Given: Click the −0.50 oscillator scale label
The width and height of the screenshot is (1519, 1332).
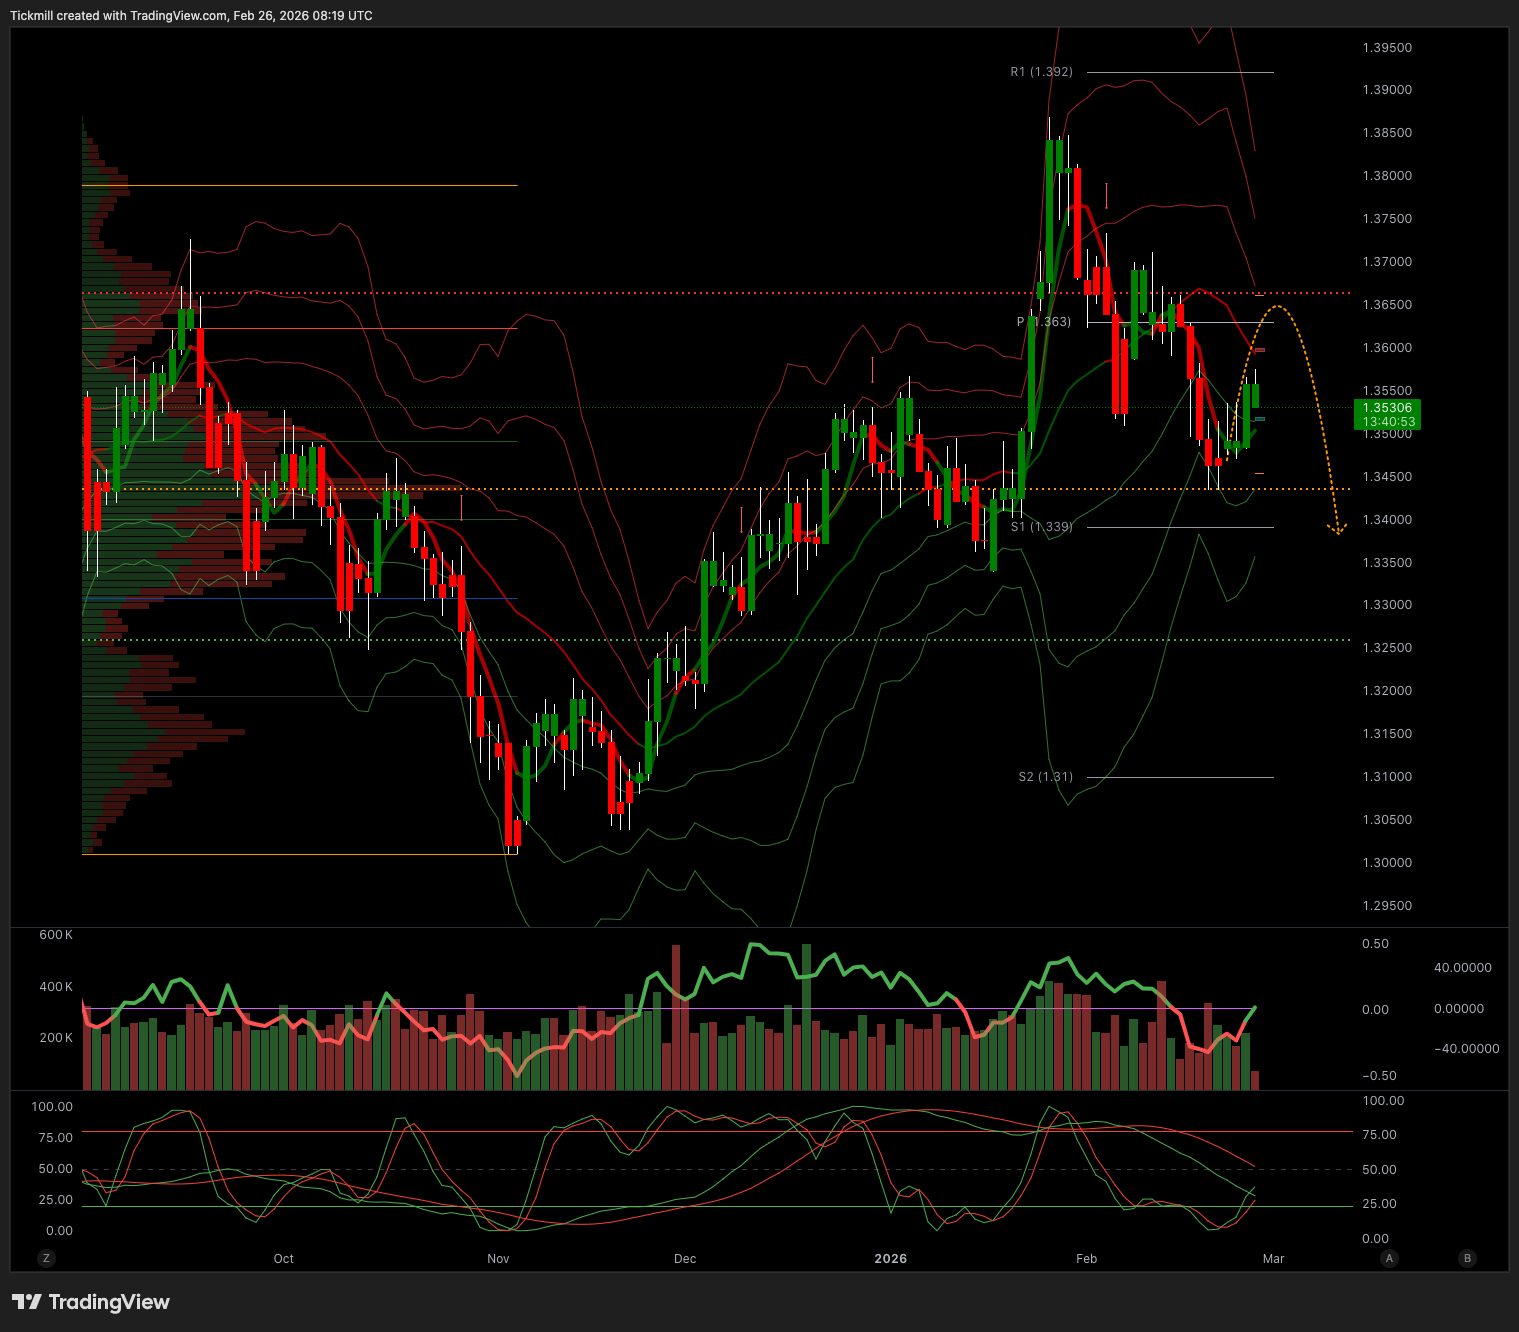Looking at the screenshot, I should coord(1379,1076).
